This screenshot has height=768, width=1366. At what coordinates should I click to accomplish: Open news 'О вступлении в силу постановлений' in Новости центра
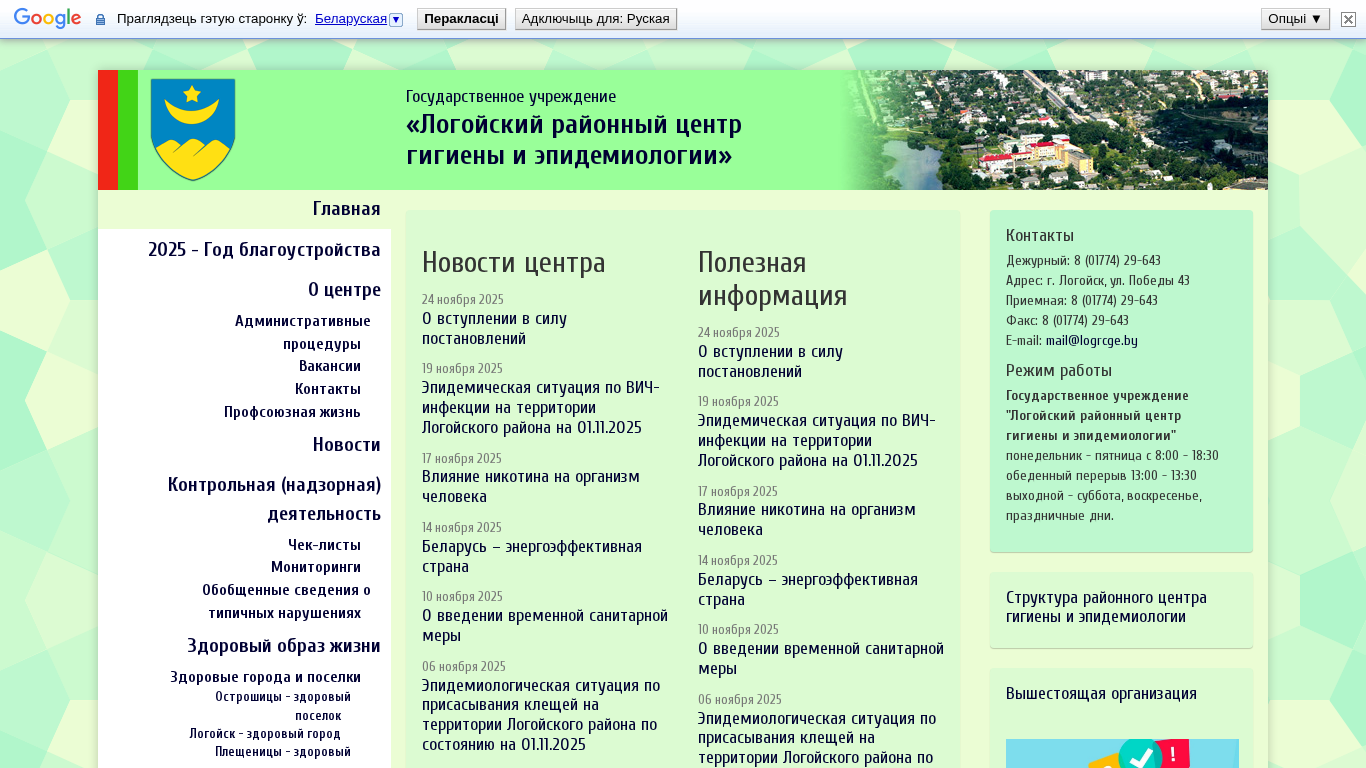click(x=494, y=329)
